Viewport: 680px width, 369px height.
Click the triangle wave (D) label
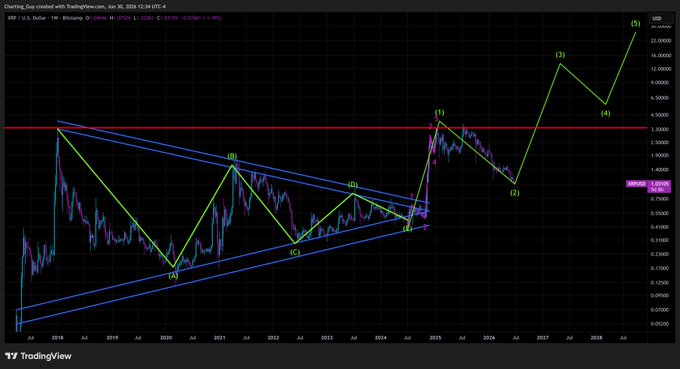pos(353,185)
